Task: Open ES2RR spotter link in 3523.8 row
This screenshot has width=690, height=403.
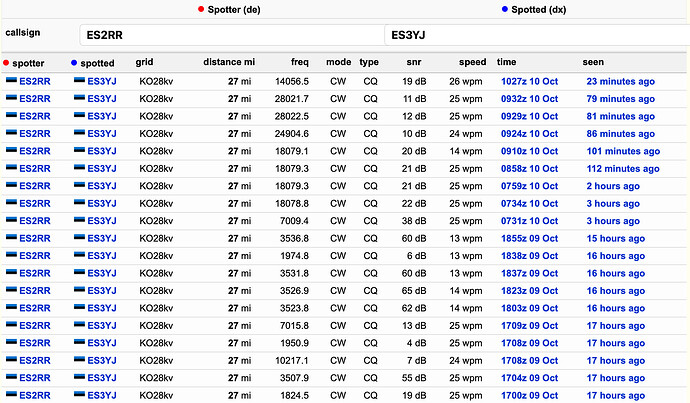Action: point(35,308)
